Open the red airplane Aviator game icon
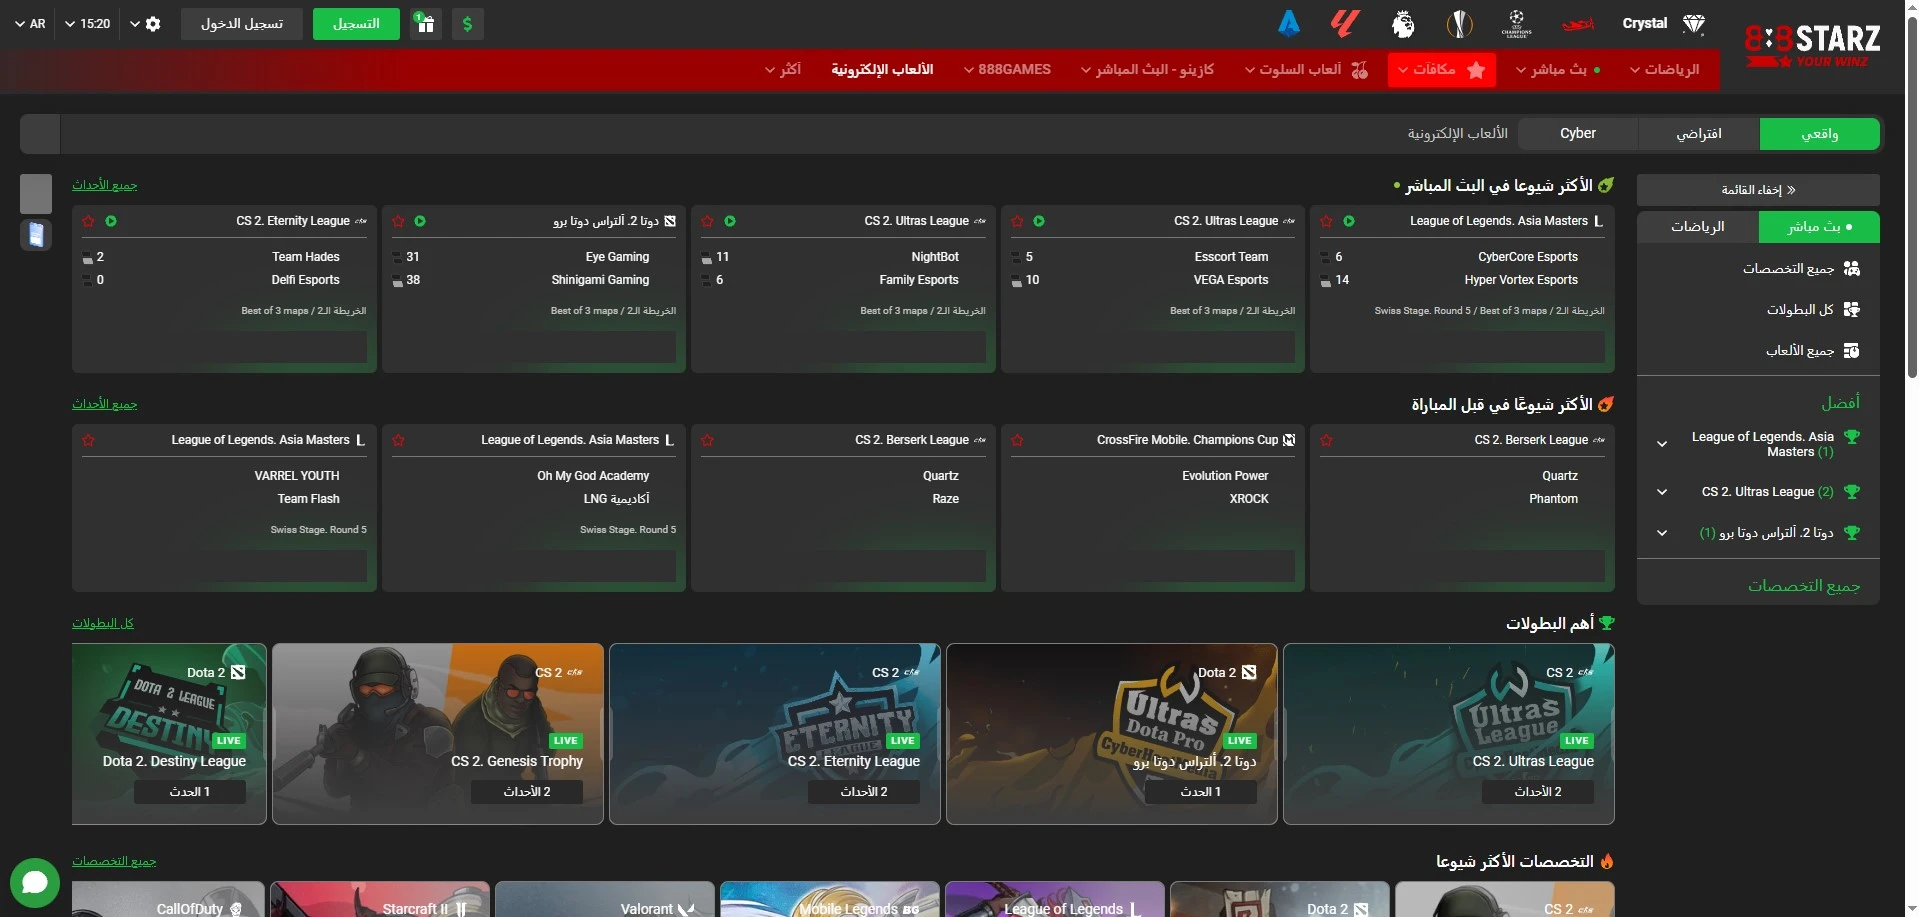The image size is (1919, 917). (x=1579, y=24)
